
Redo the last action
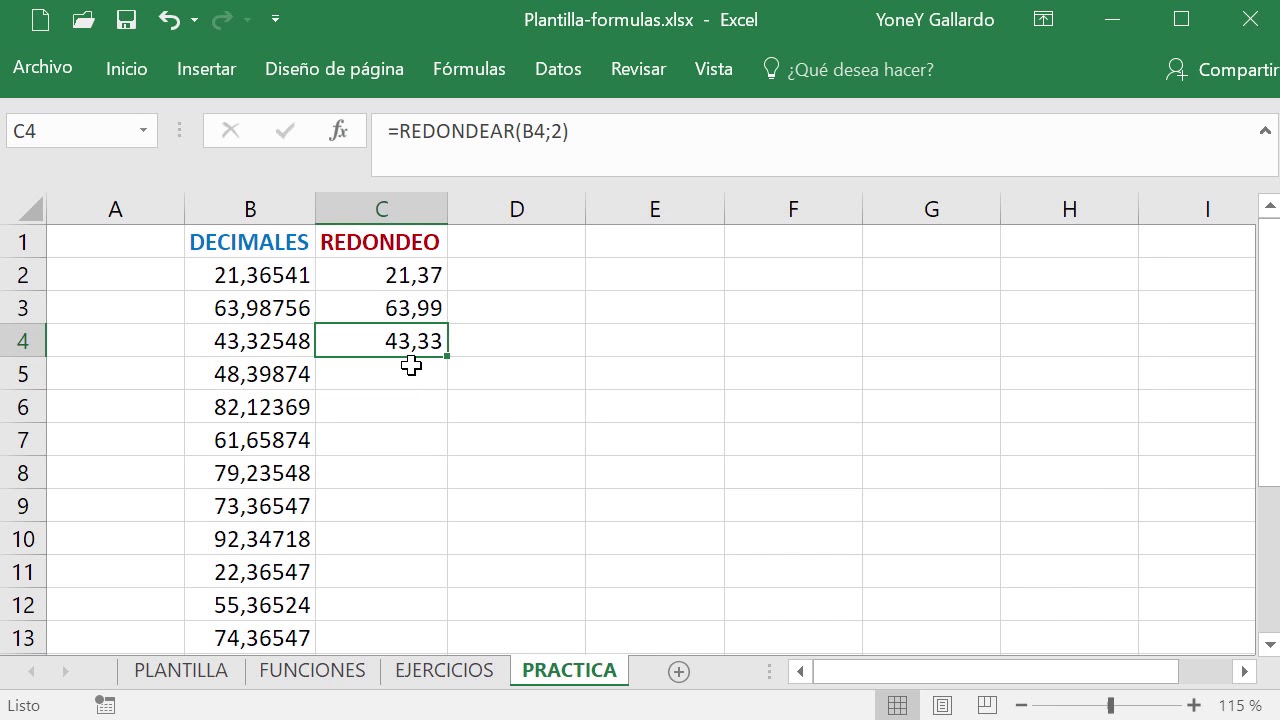(x=222, y=19)
